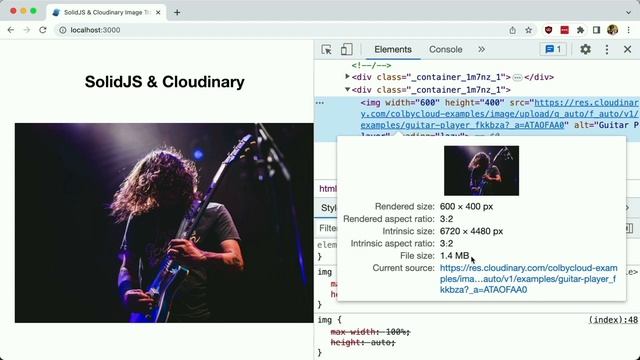Click the SolidJS & Cloudinary heading
Screen dimensions: 640x360
(x=164, y=82)
